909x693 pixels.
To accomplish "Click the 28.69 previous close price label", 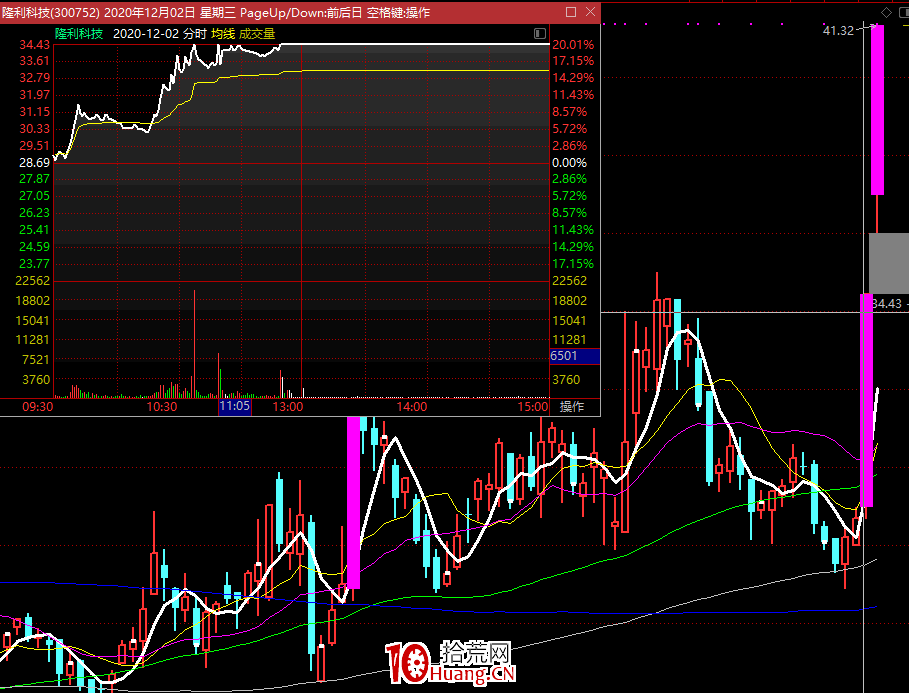I will pos(35,162).
